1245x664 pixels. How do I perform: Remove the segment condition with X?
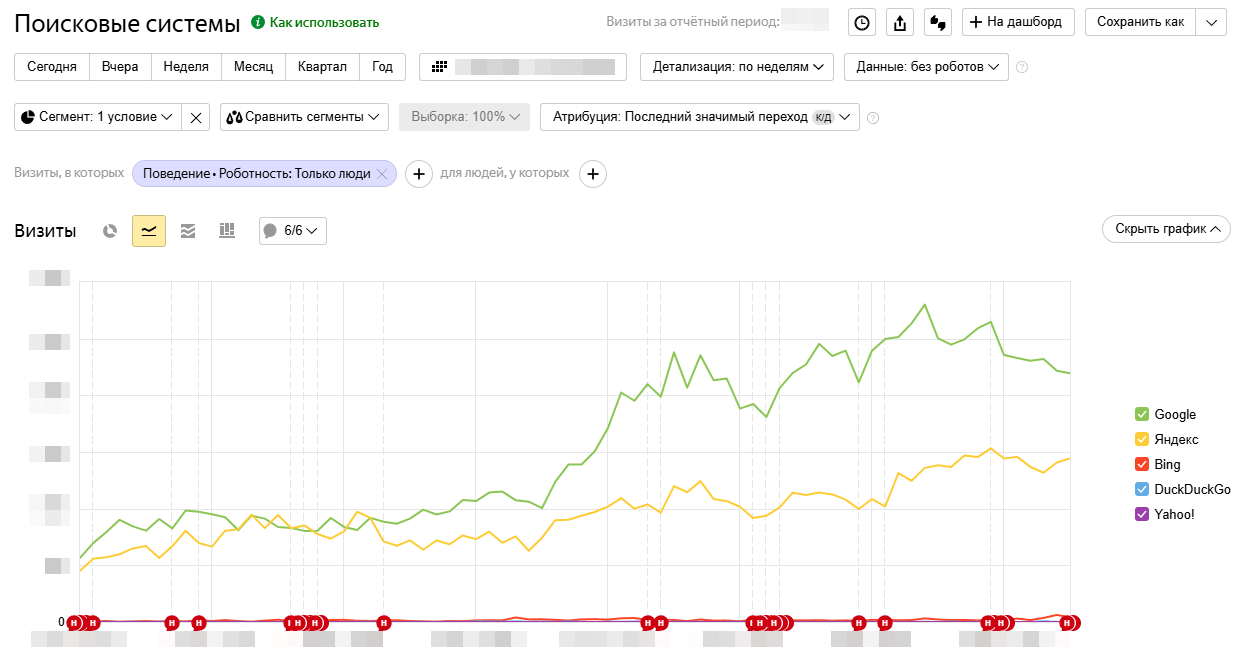pos(196,117)
